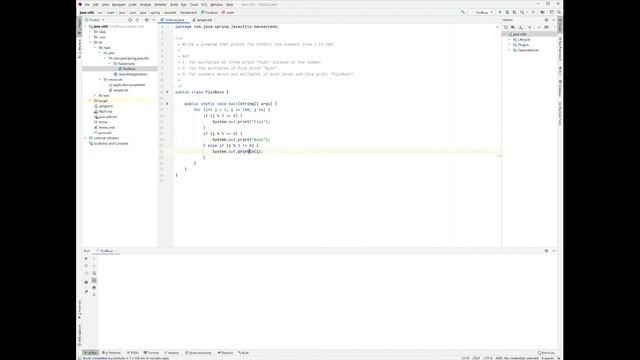
Task: Open Run panel settings gear
Action: pyautogui.click(x=547, y=251)
